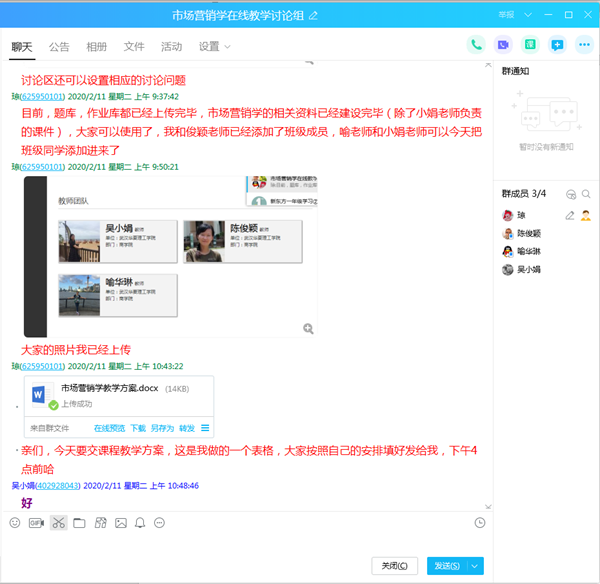Switch to the 公告 tab

click(59, 47)
